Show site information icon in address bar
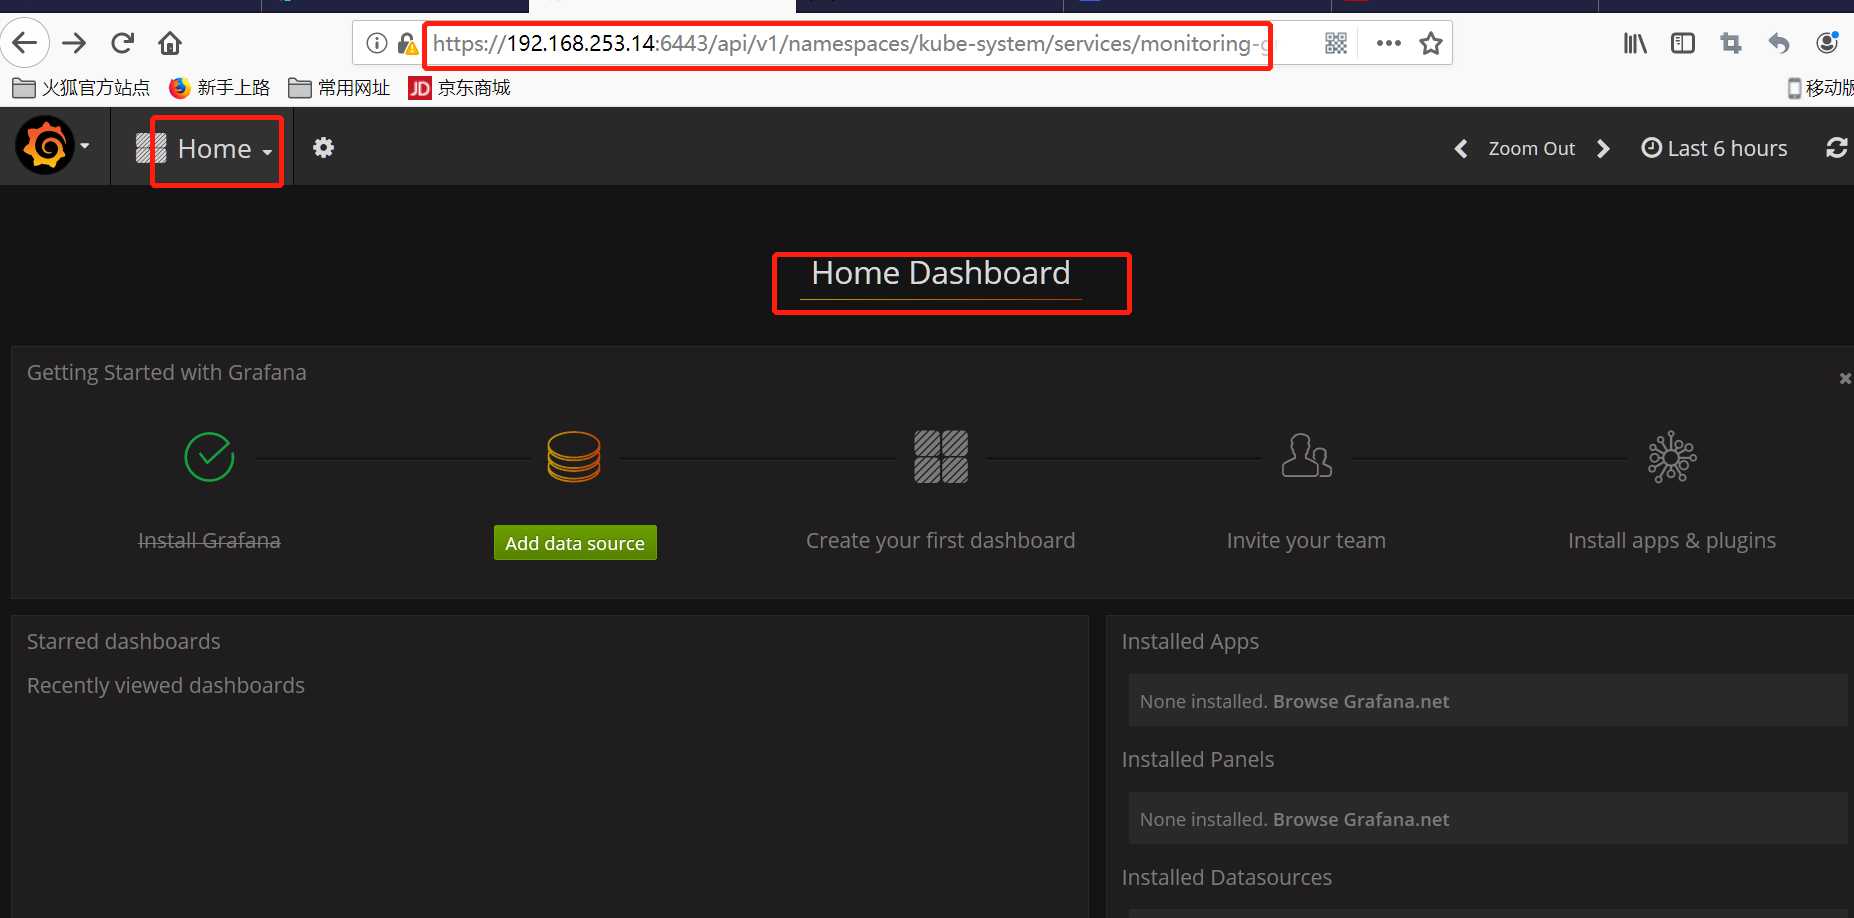Image resolution: width=1854 pixels, height=918 pixels. [x=376, y=43]
